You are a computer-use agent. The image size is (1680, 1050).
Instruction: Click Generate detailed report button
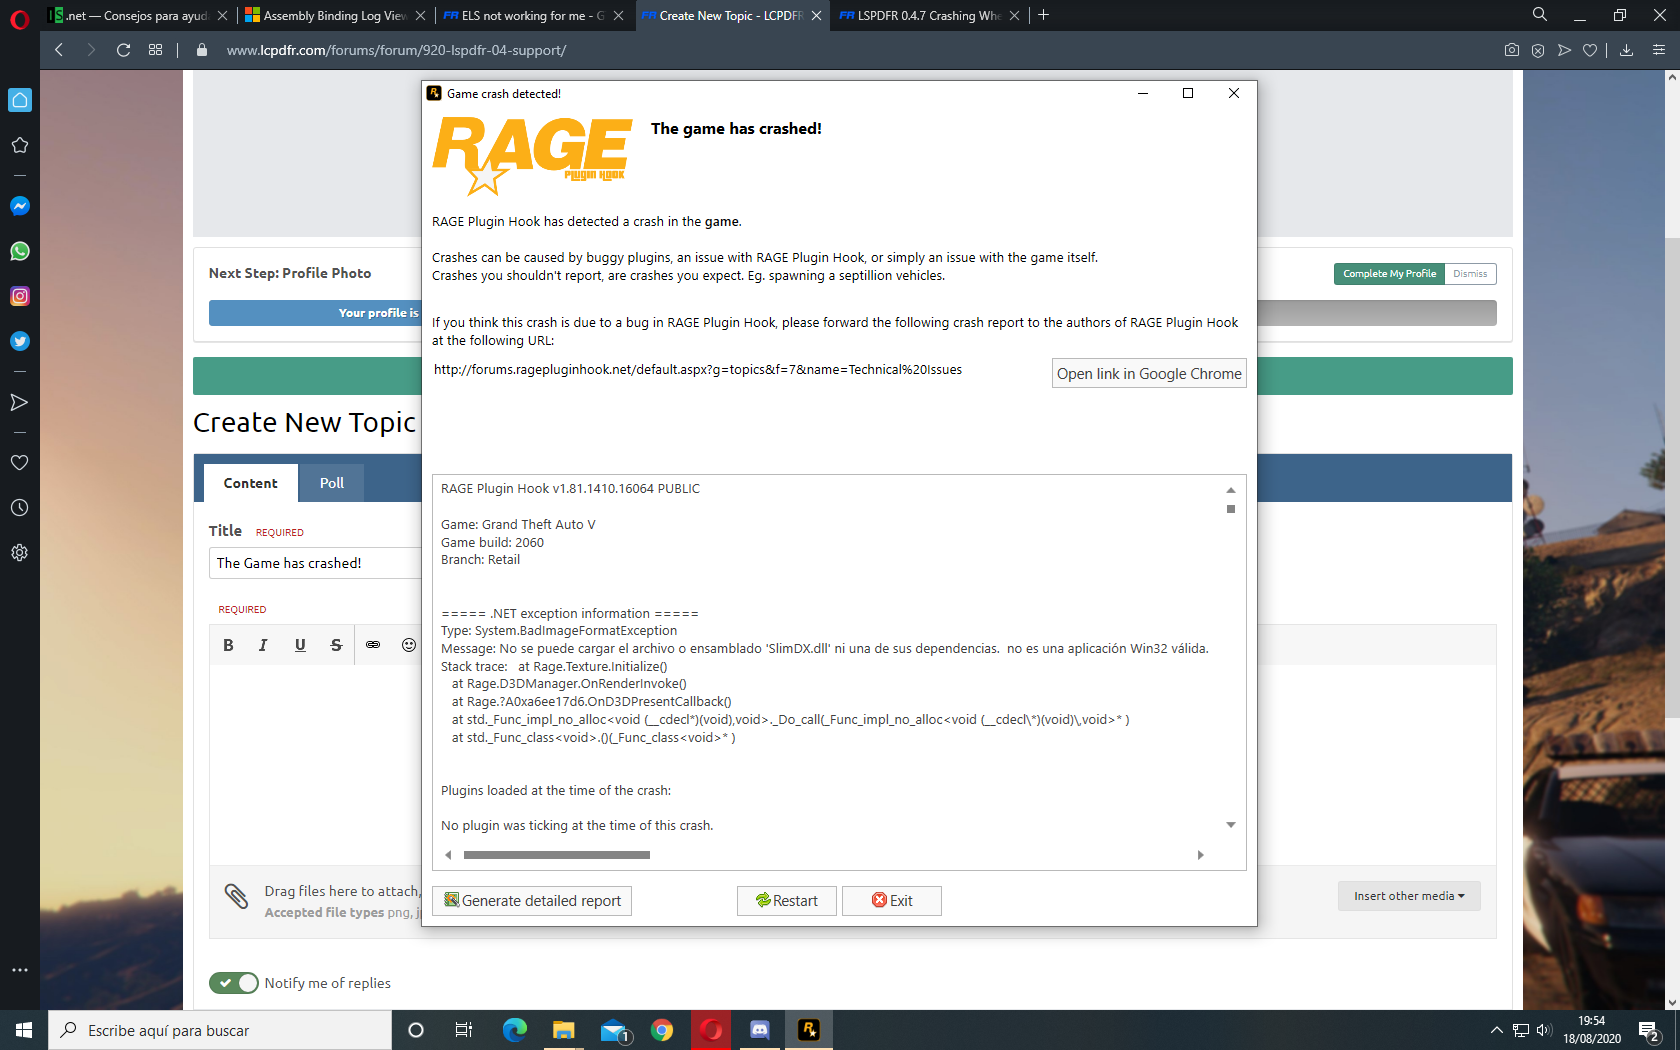(x=532, y=901)
